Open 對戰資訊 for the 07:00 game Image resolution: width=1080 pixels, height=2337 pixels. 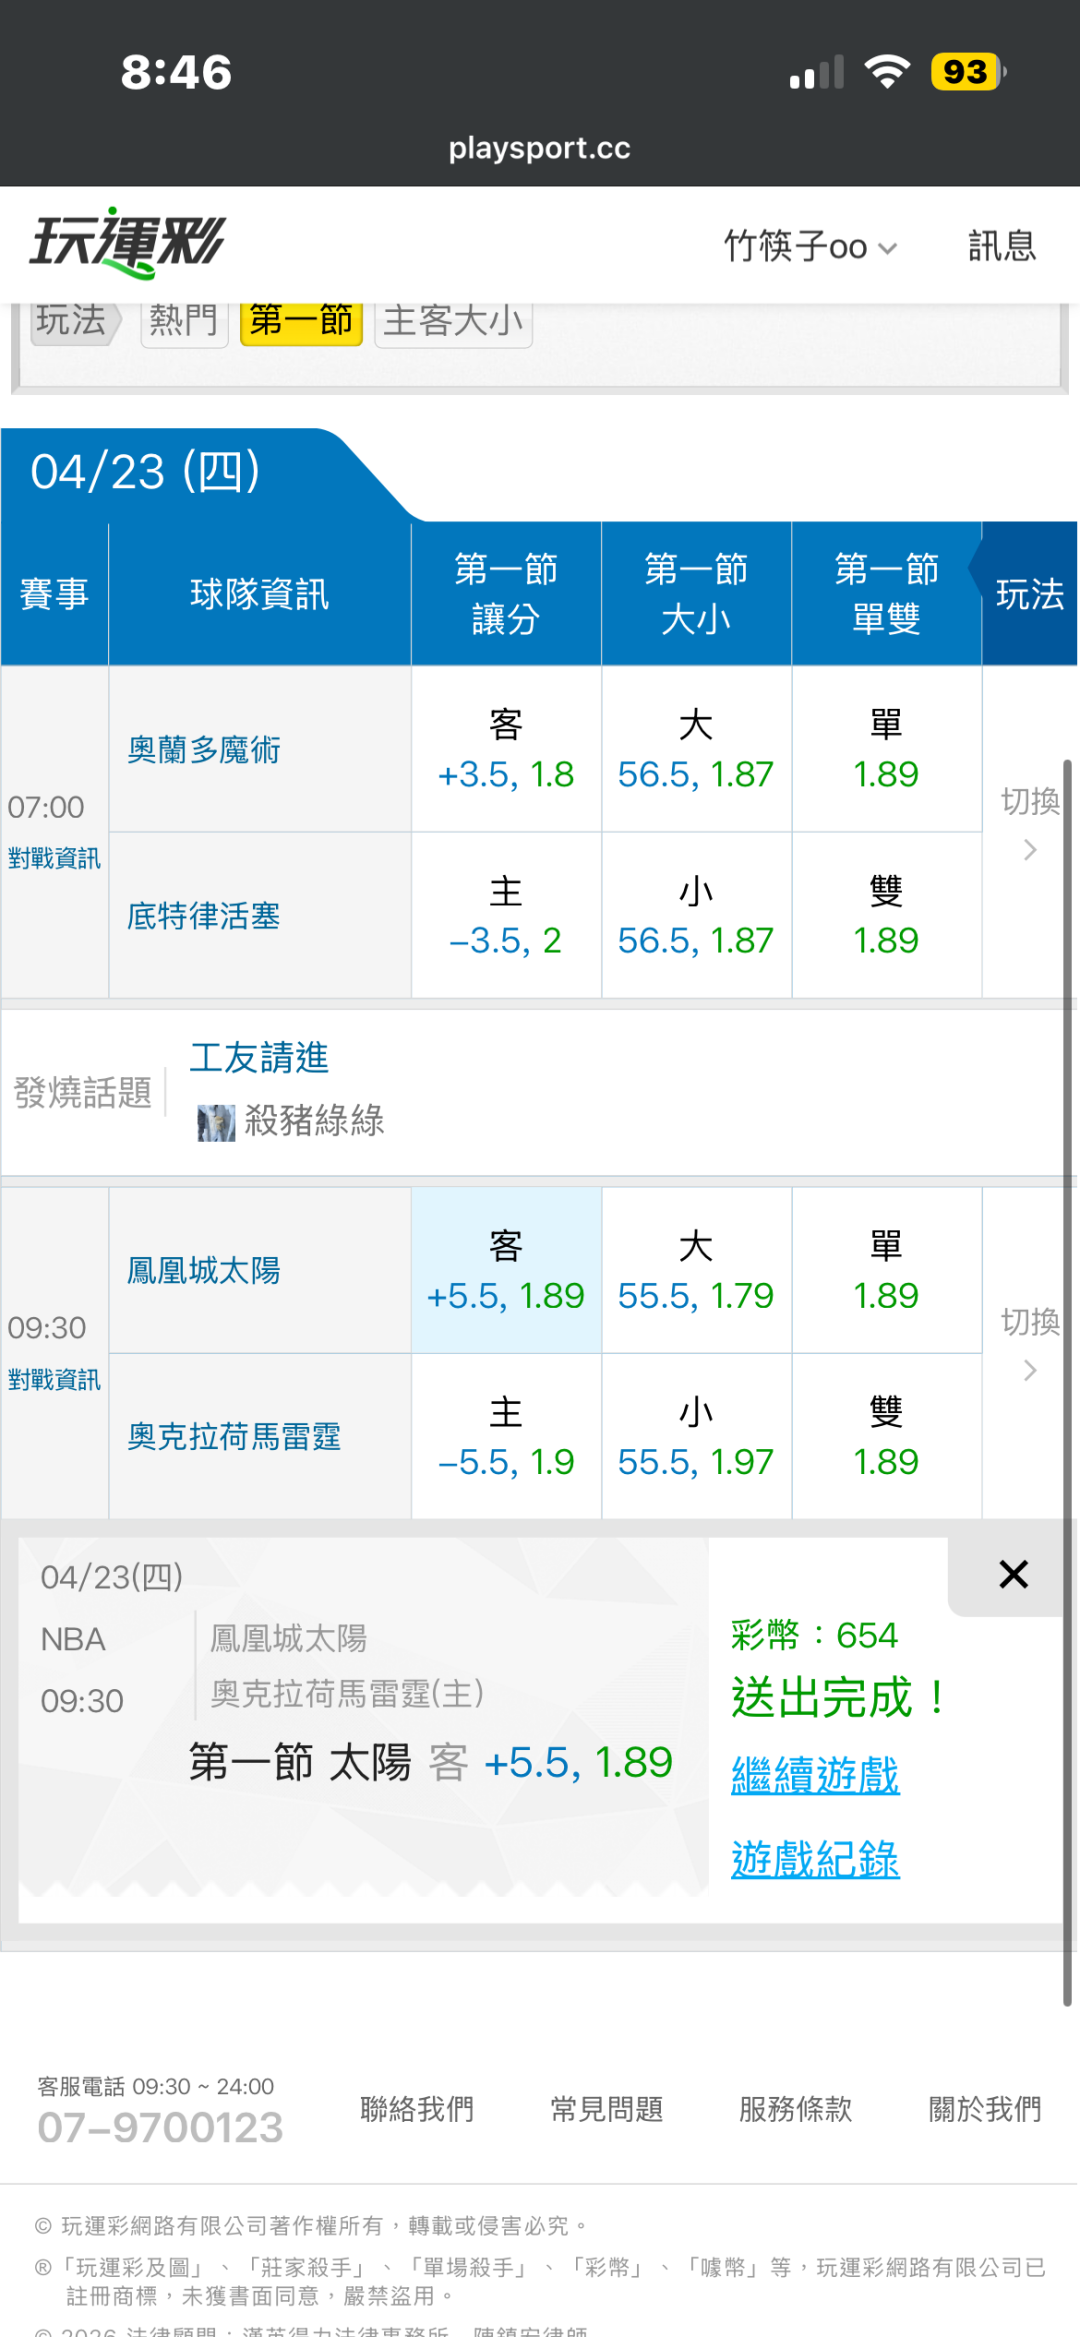coord(54,859)
